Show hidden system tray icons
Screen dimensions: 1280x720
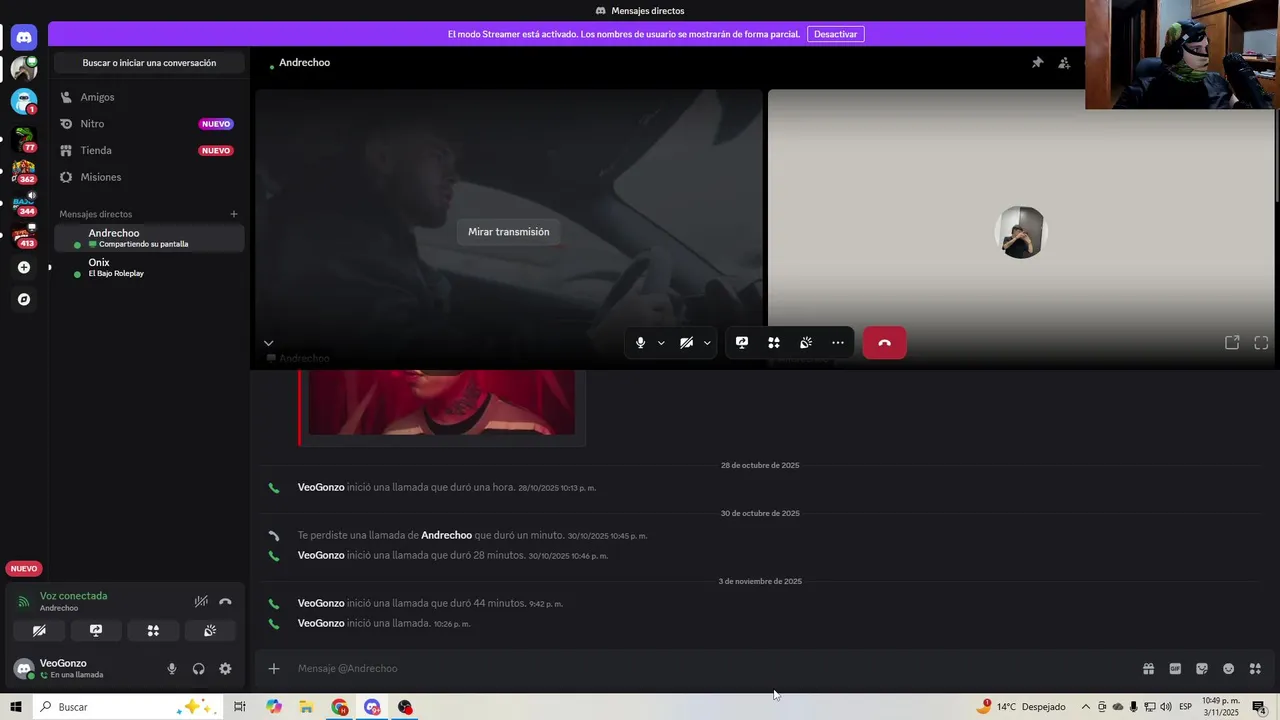[1086, 707]
